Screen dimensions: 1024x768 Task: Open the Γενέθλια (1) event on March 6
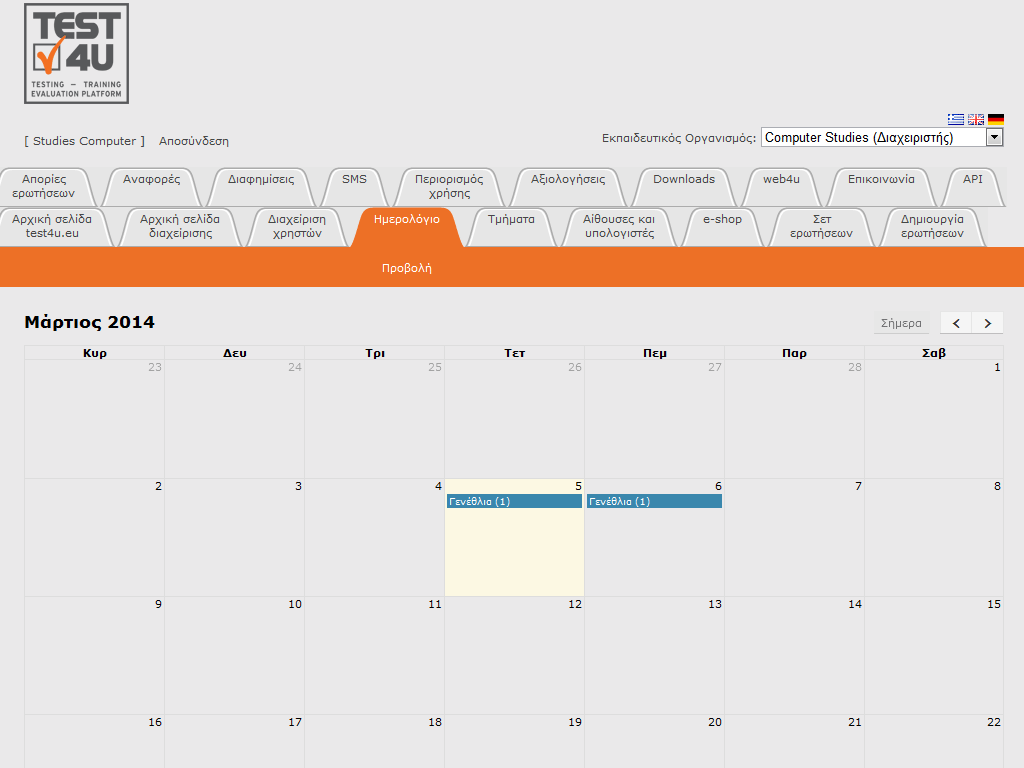pyautogui.click(x=654, y=501)
